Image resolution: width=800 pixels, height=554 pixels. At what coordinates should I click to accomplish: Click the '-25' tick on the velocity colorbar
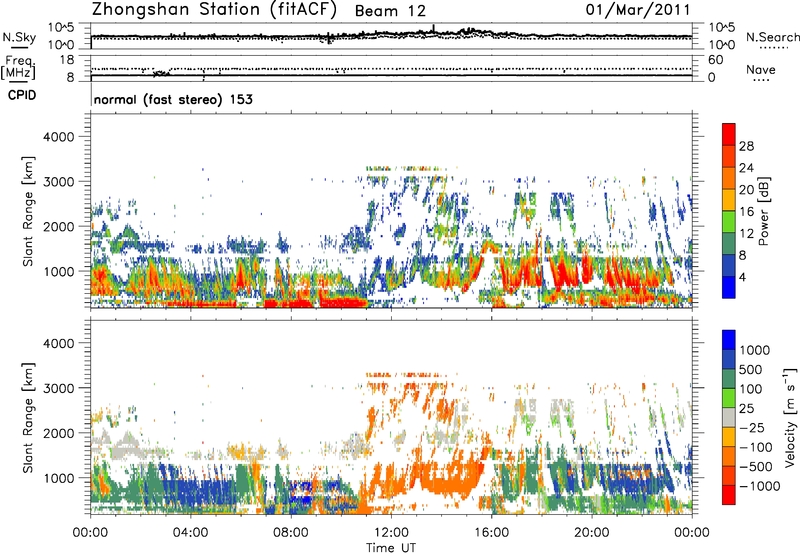752,427
